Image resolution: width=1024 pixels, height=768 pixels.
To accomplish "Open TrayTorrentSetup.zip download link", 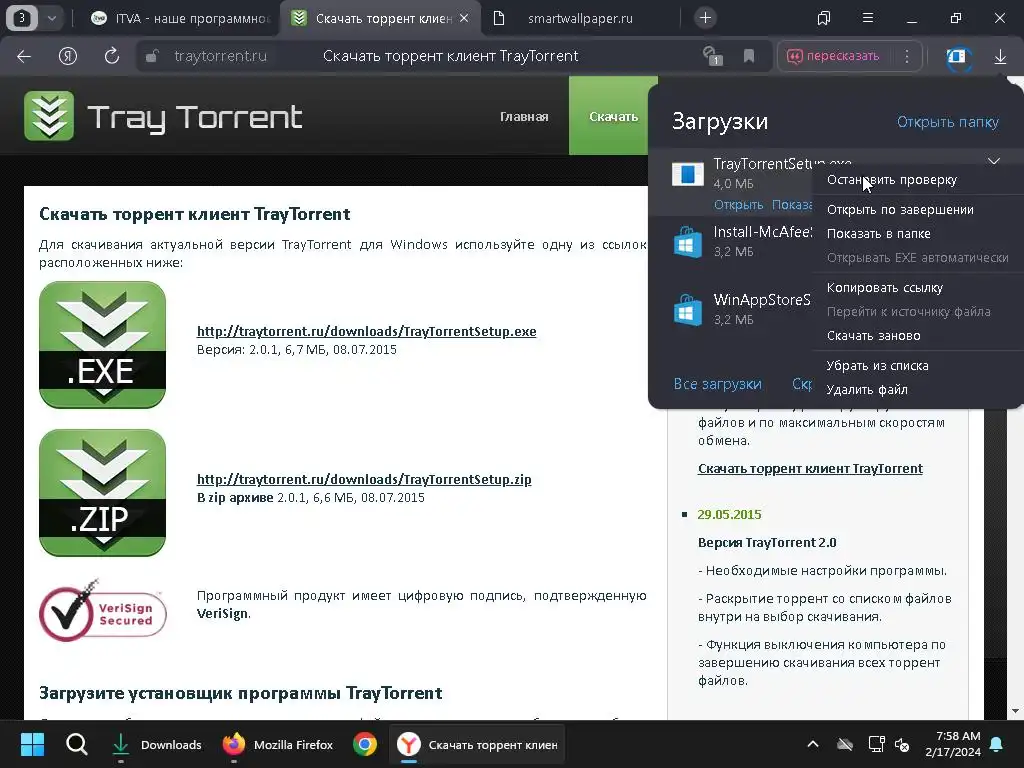I will pyautogui.click(x=364, y=479).
